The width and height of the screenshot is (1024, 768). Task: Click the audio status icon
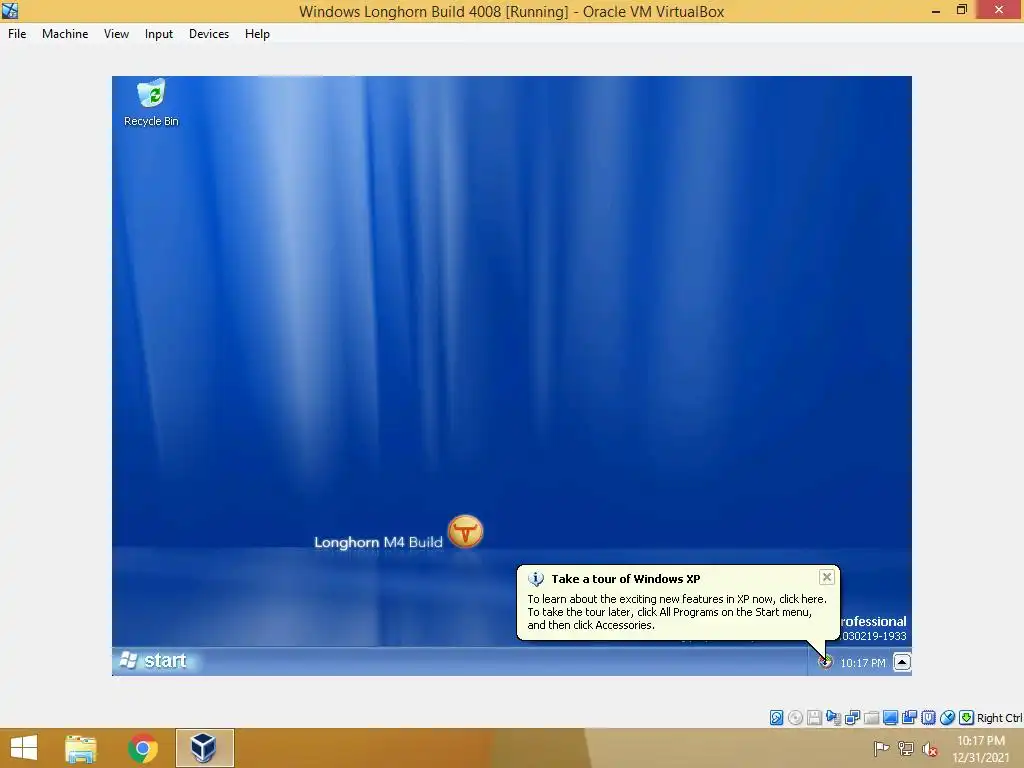[x=833, y=718]
